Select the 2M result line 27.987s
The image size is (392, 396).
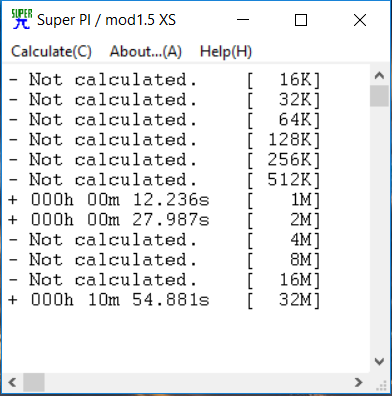pos(164,220)
